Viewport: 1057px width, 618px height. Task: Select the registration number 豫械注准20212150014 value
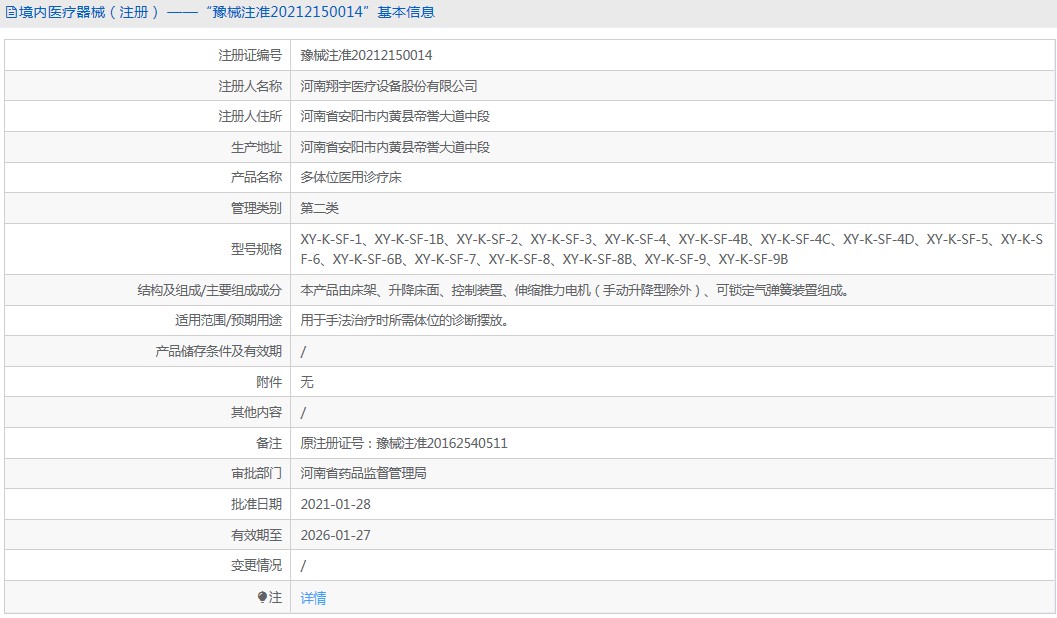point(366,55)
